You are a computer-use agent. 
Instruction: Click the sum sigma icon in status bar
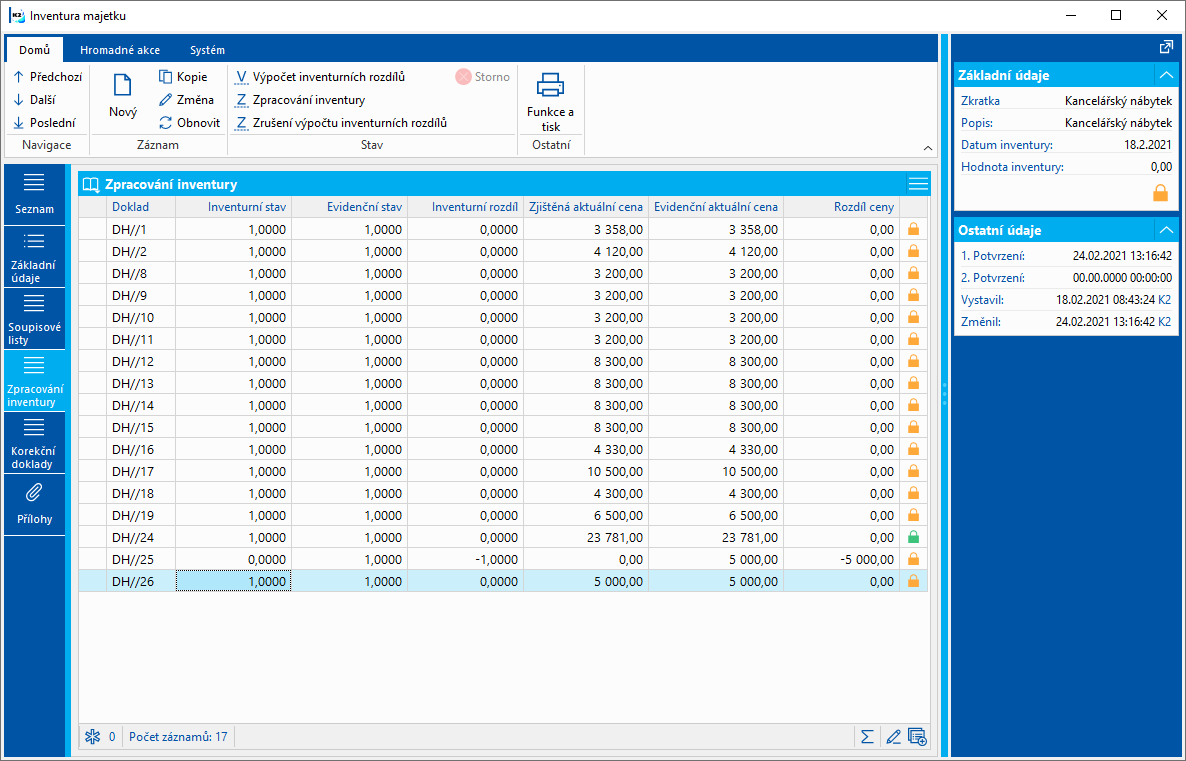[x=867, y=737]
